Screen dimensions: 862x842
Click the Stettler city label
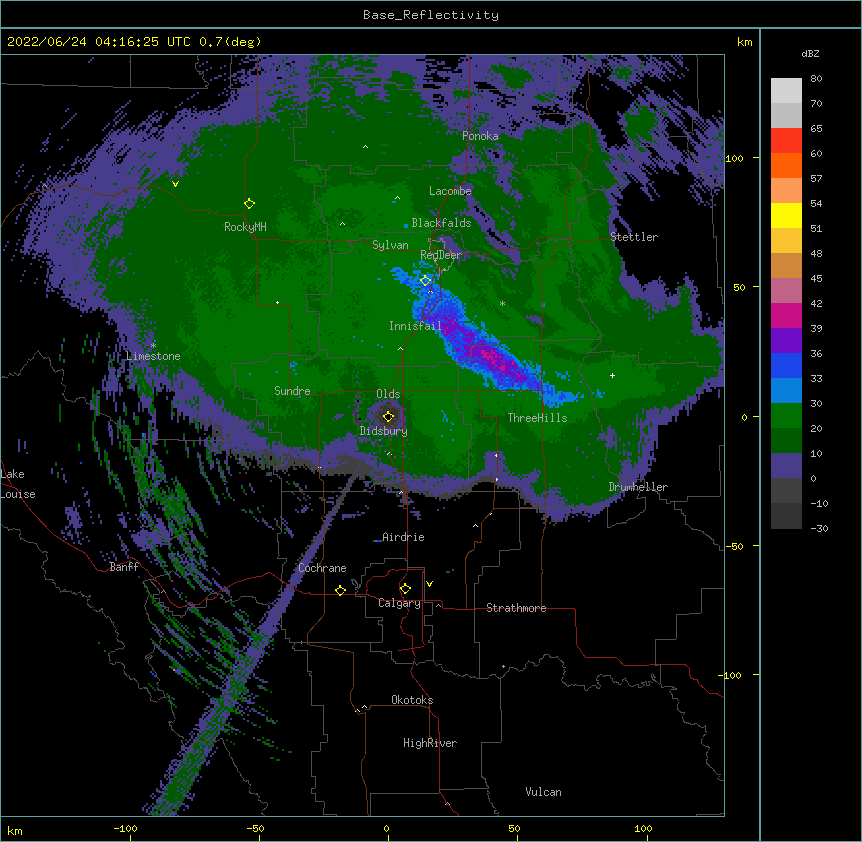click(x=634, y=237)
